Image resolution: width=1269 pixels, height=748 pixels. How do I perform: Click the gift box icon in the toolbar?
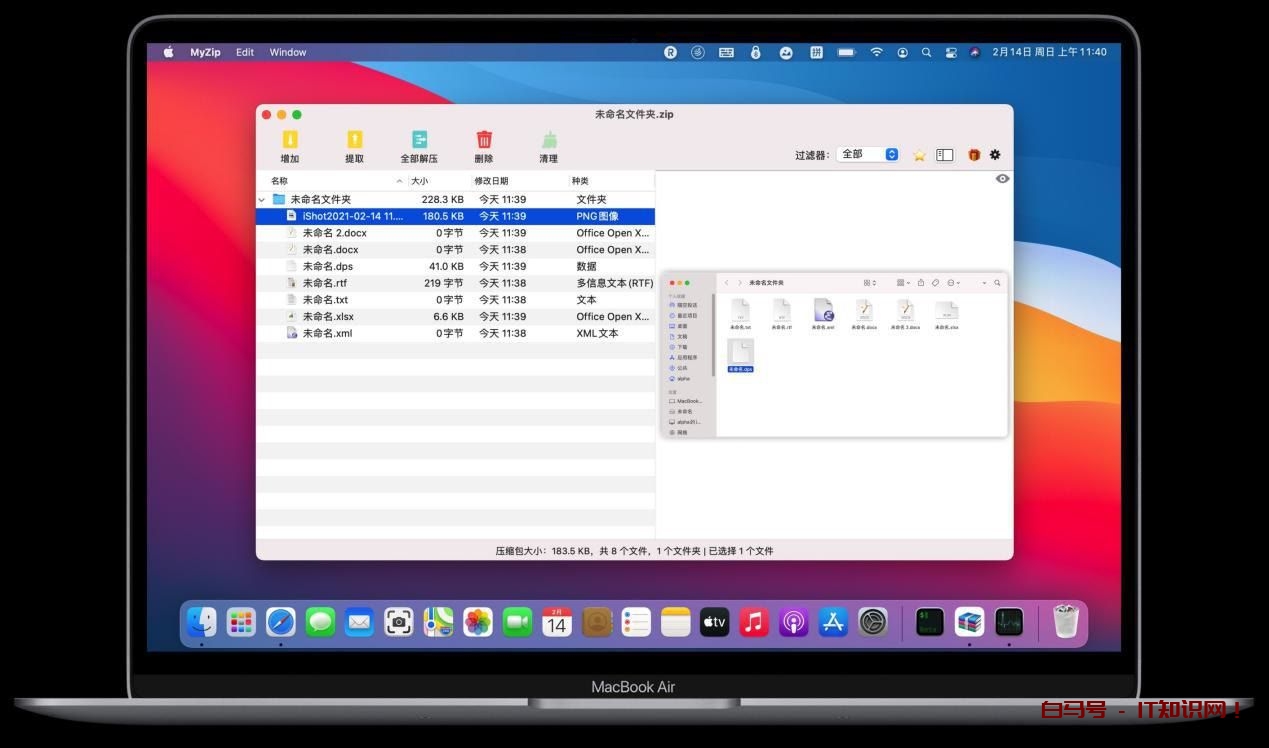[973, 155]
